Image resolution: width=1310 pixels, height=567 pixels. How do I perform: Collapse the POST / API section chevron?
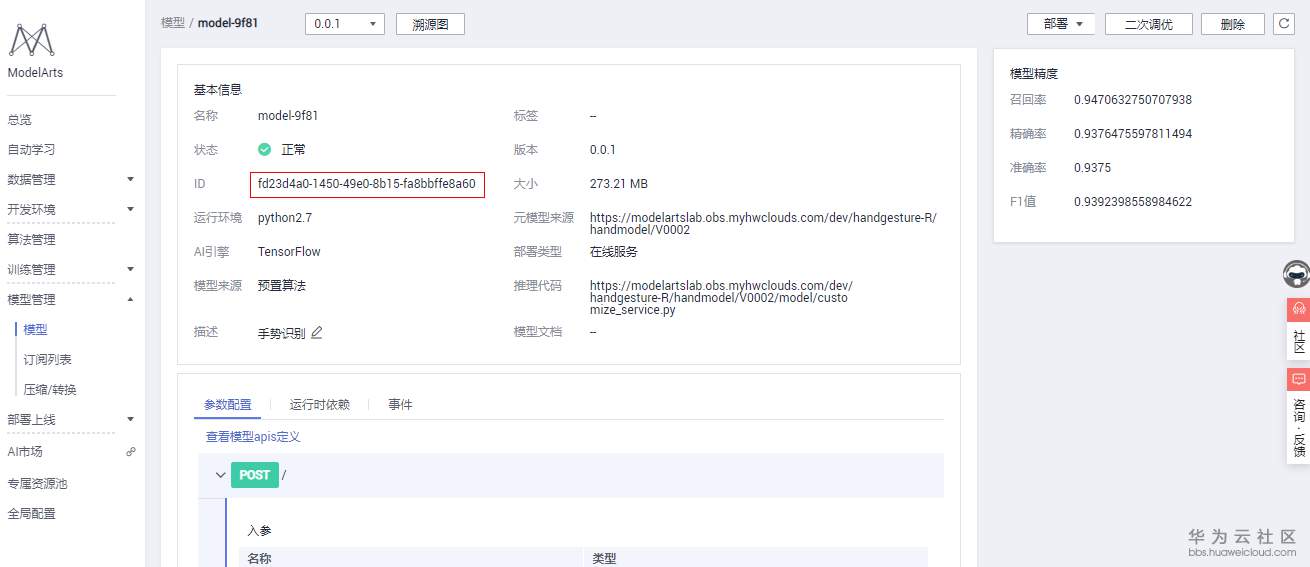pos(221,475)
